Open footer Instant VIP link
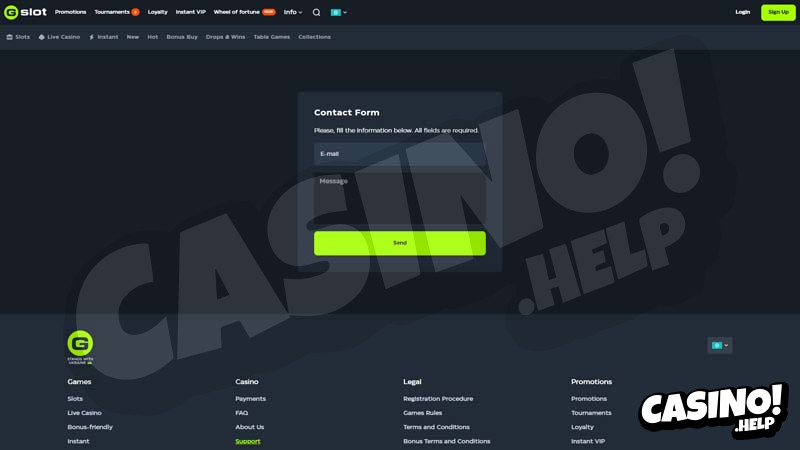Viewport: 800px width, 450px height. pyautogui.click(x=588, y=441)
